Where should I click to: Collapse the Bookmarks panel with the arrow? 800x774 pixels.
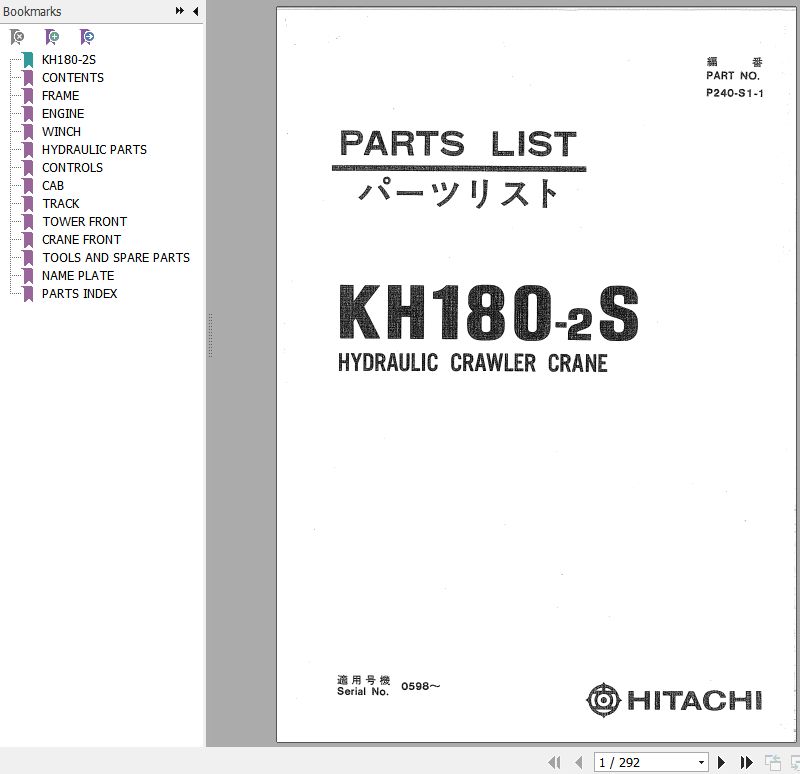[x=195, y=11]
